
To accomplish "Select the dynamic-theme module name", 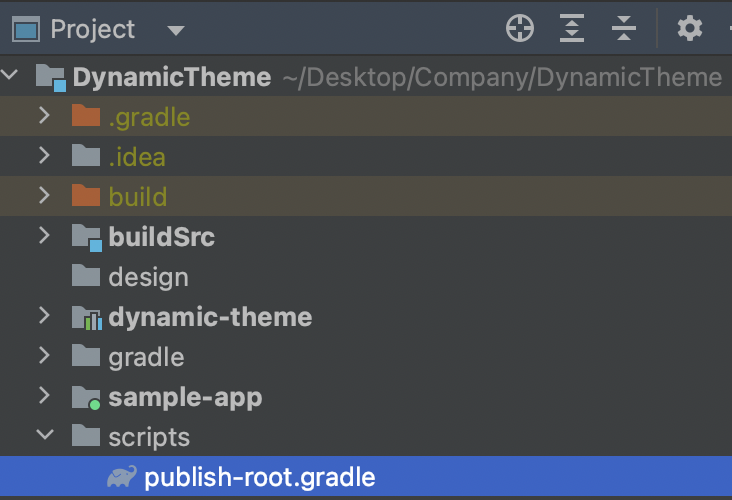I will (210, 317).
